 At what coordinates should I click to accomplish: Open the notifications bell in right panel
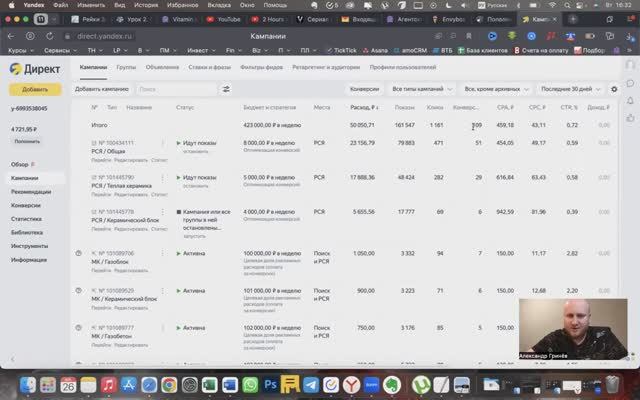click(x=630, y=100)
